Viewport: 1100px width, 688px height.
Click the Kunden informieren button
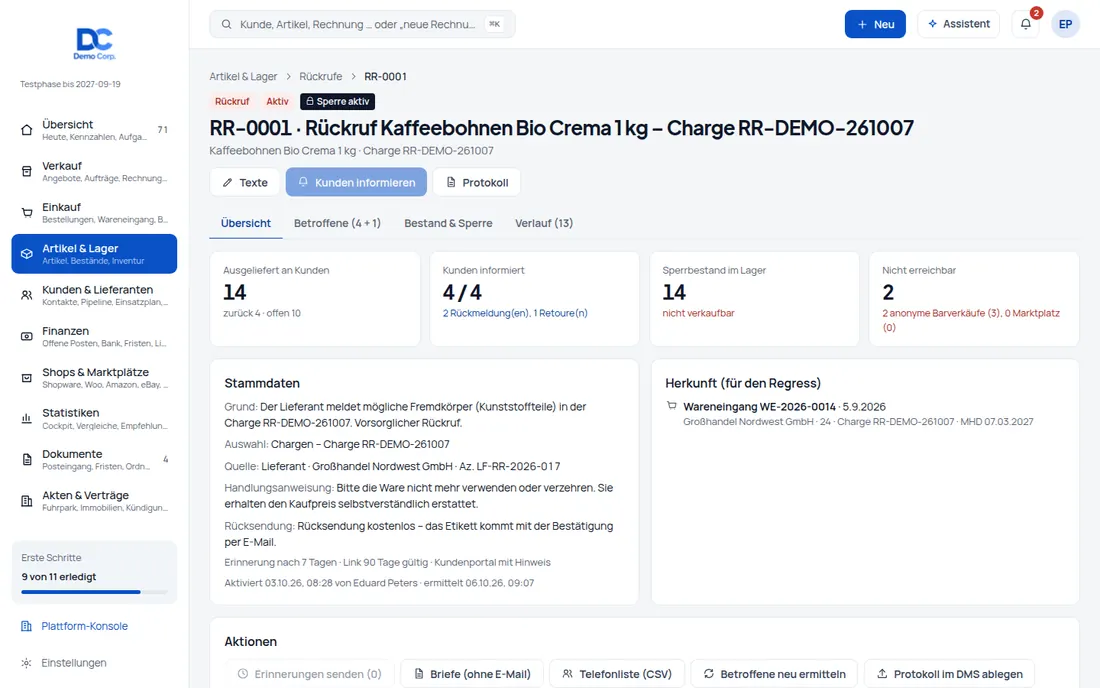[x=356, y=182]
